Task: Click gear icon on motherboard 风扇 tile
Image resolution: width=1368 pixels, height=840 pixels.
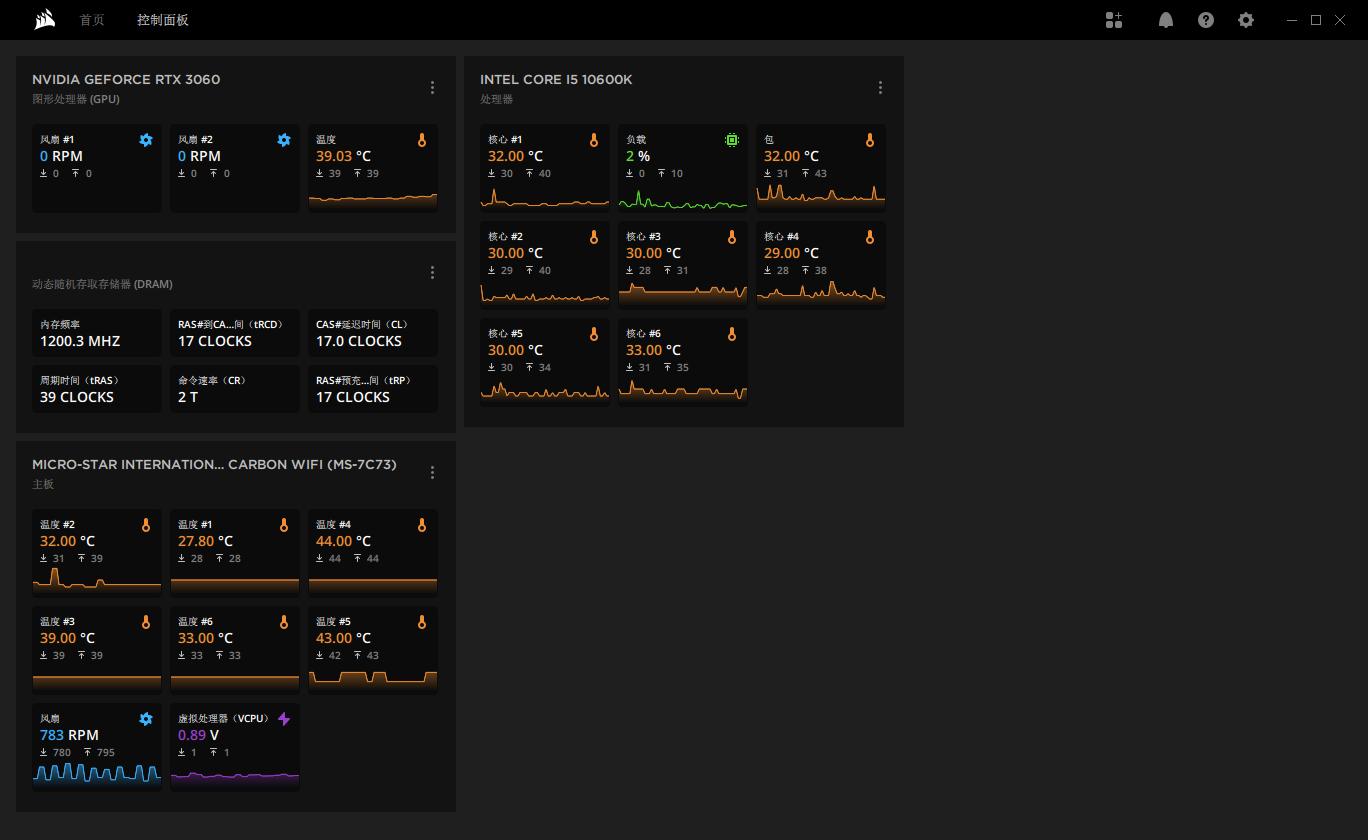Action: [146, 719]
